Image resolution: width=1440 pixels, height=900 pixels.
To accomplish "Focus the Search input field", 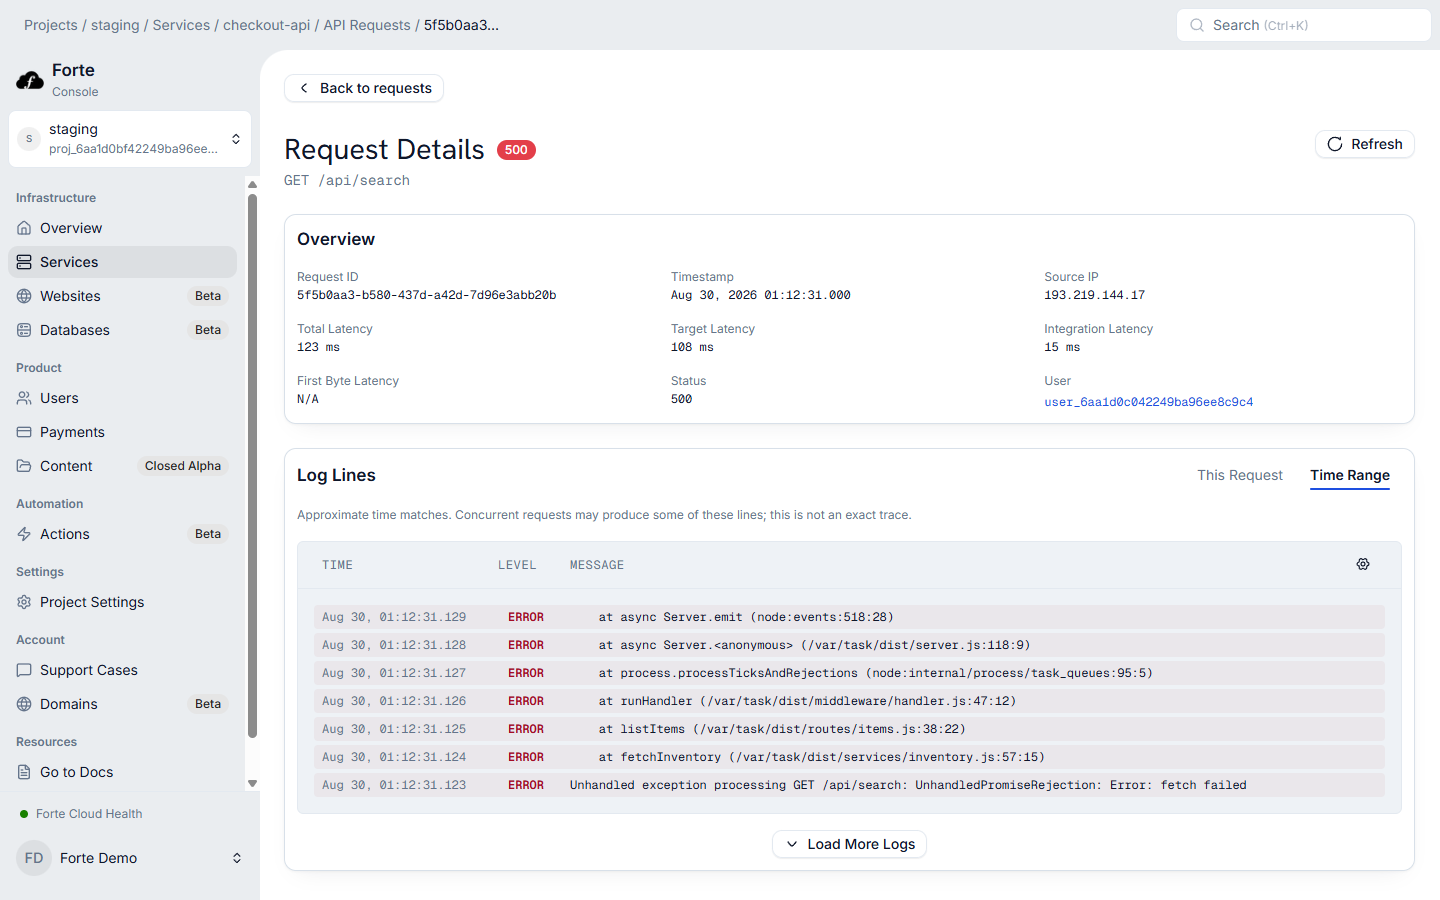I will tap(1304, 25).
